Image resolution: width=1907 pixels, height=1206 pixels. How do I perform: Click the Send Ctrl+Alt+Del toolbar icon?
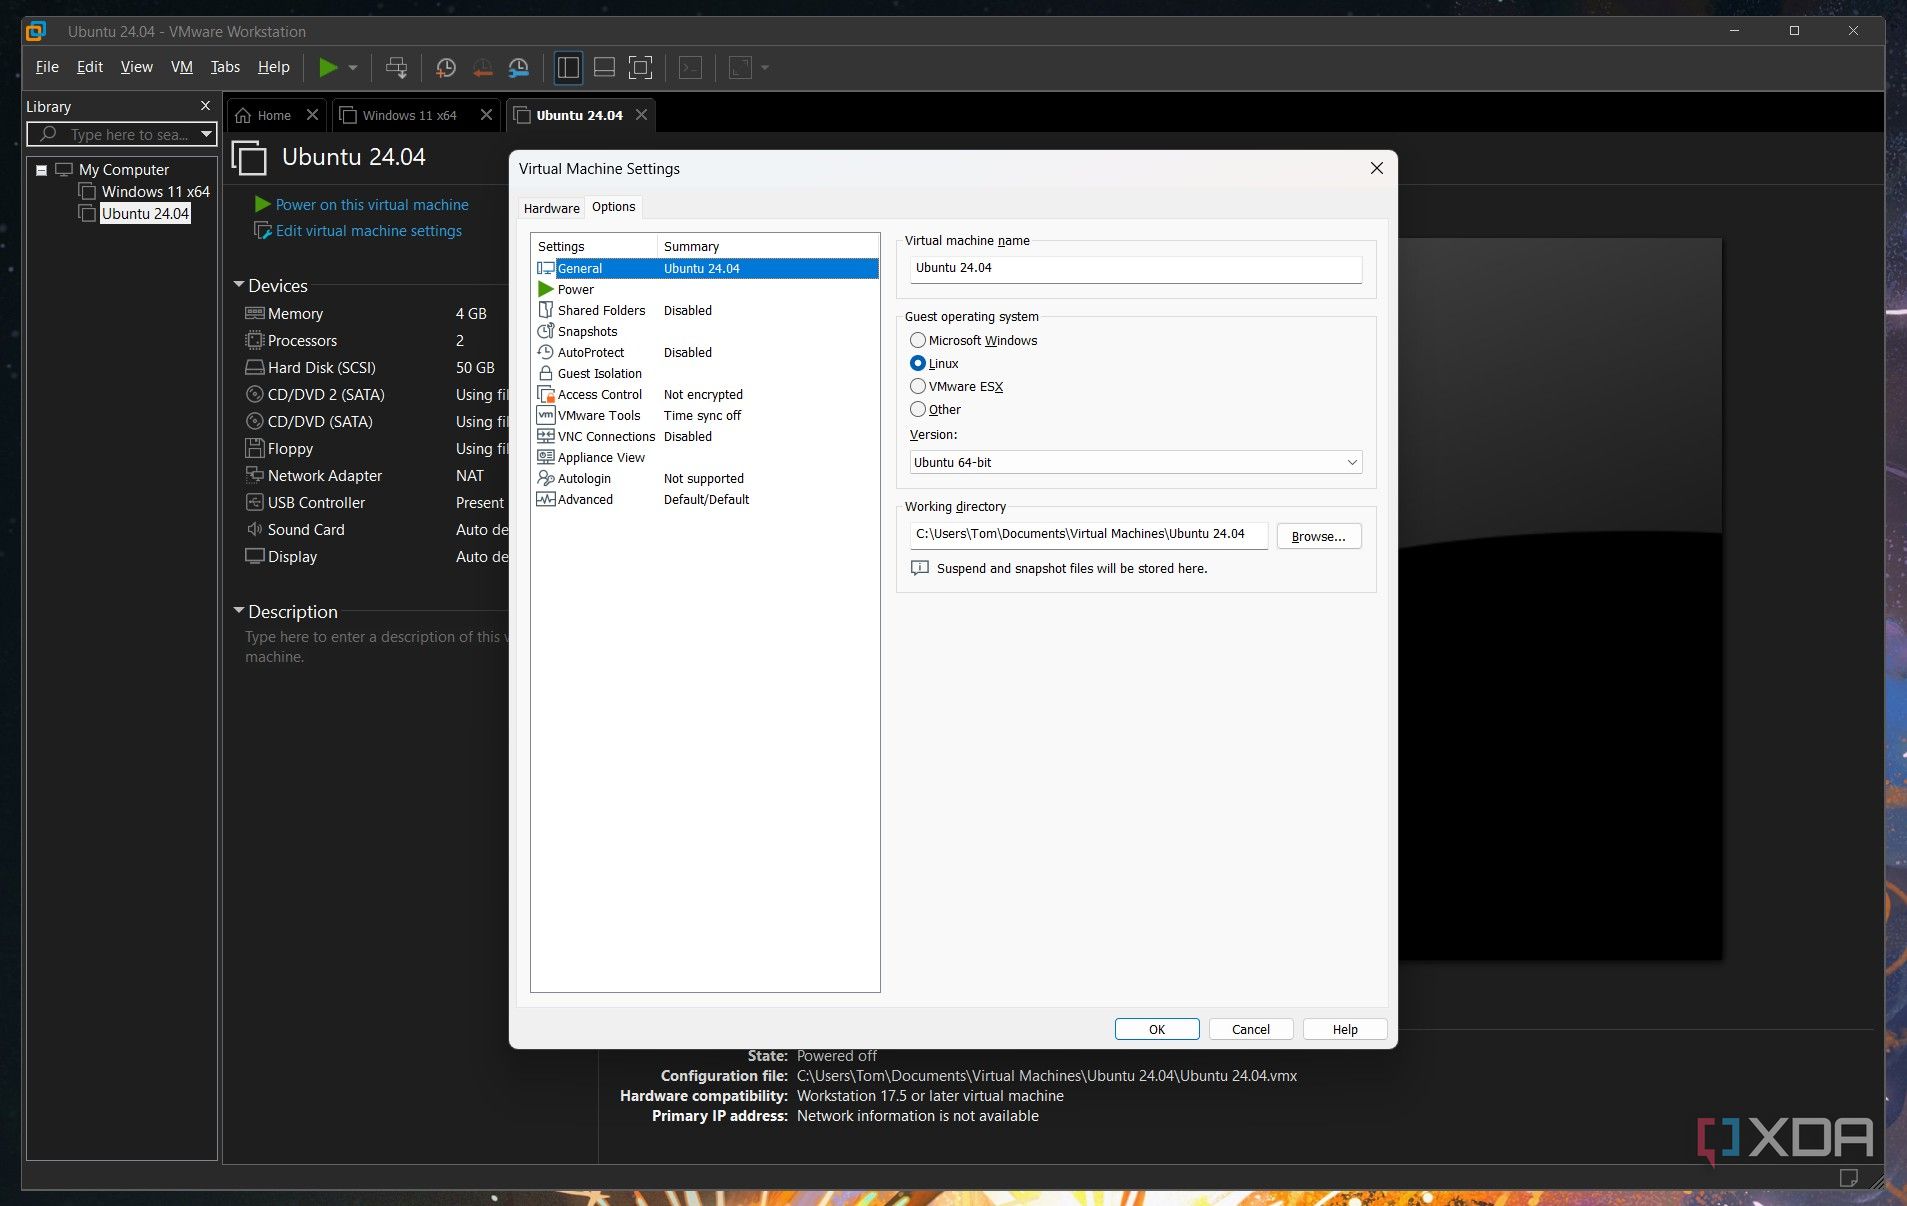[396, 68]
